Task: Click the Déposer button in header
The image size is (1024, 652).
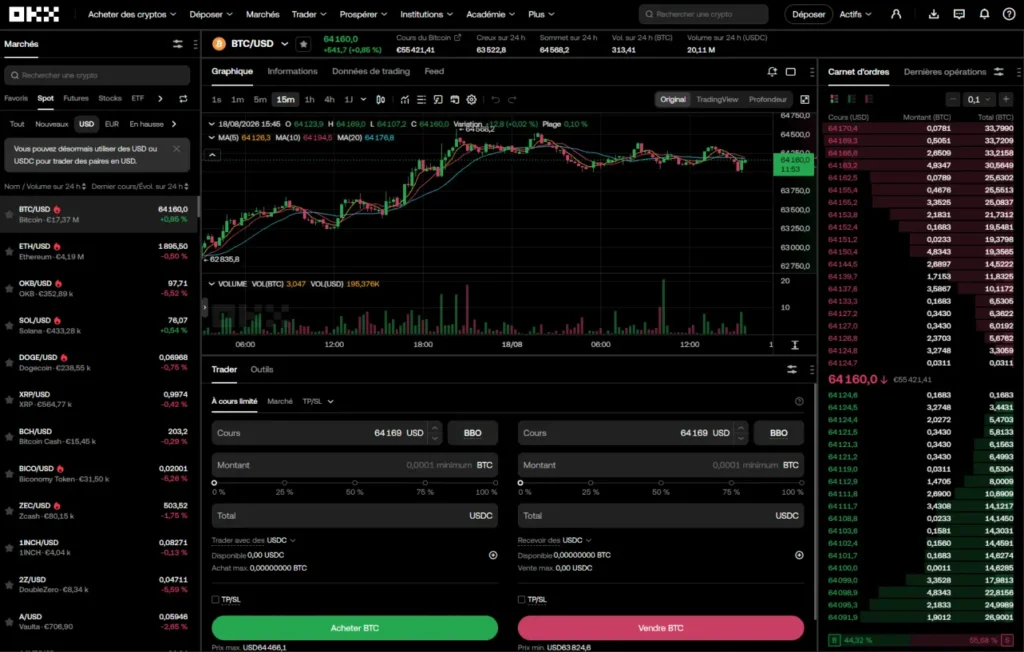Action: click(808, 14)
